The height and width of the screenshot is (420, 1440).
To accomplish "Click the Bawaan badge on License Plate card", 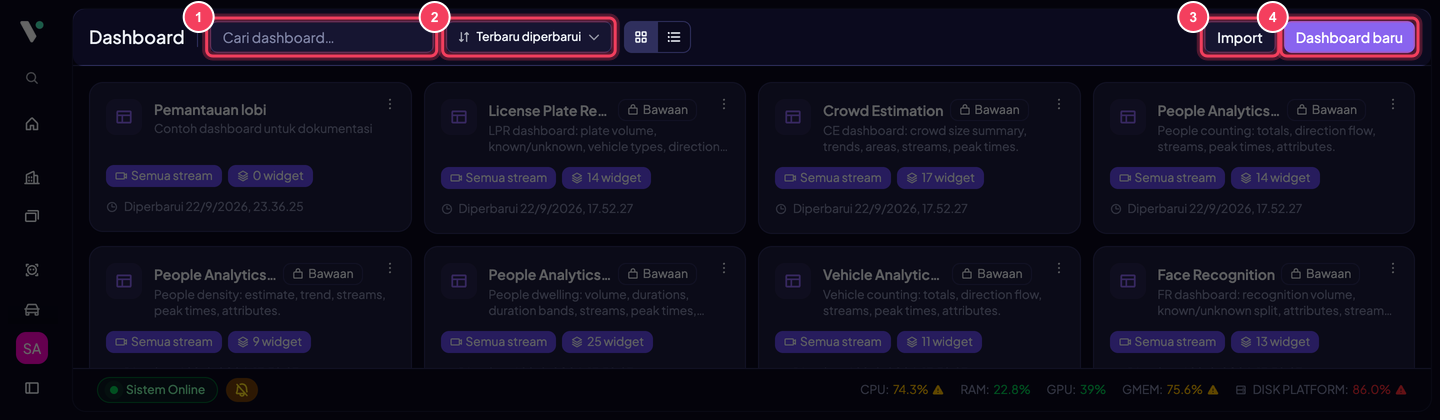I will (657, 109).
